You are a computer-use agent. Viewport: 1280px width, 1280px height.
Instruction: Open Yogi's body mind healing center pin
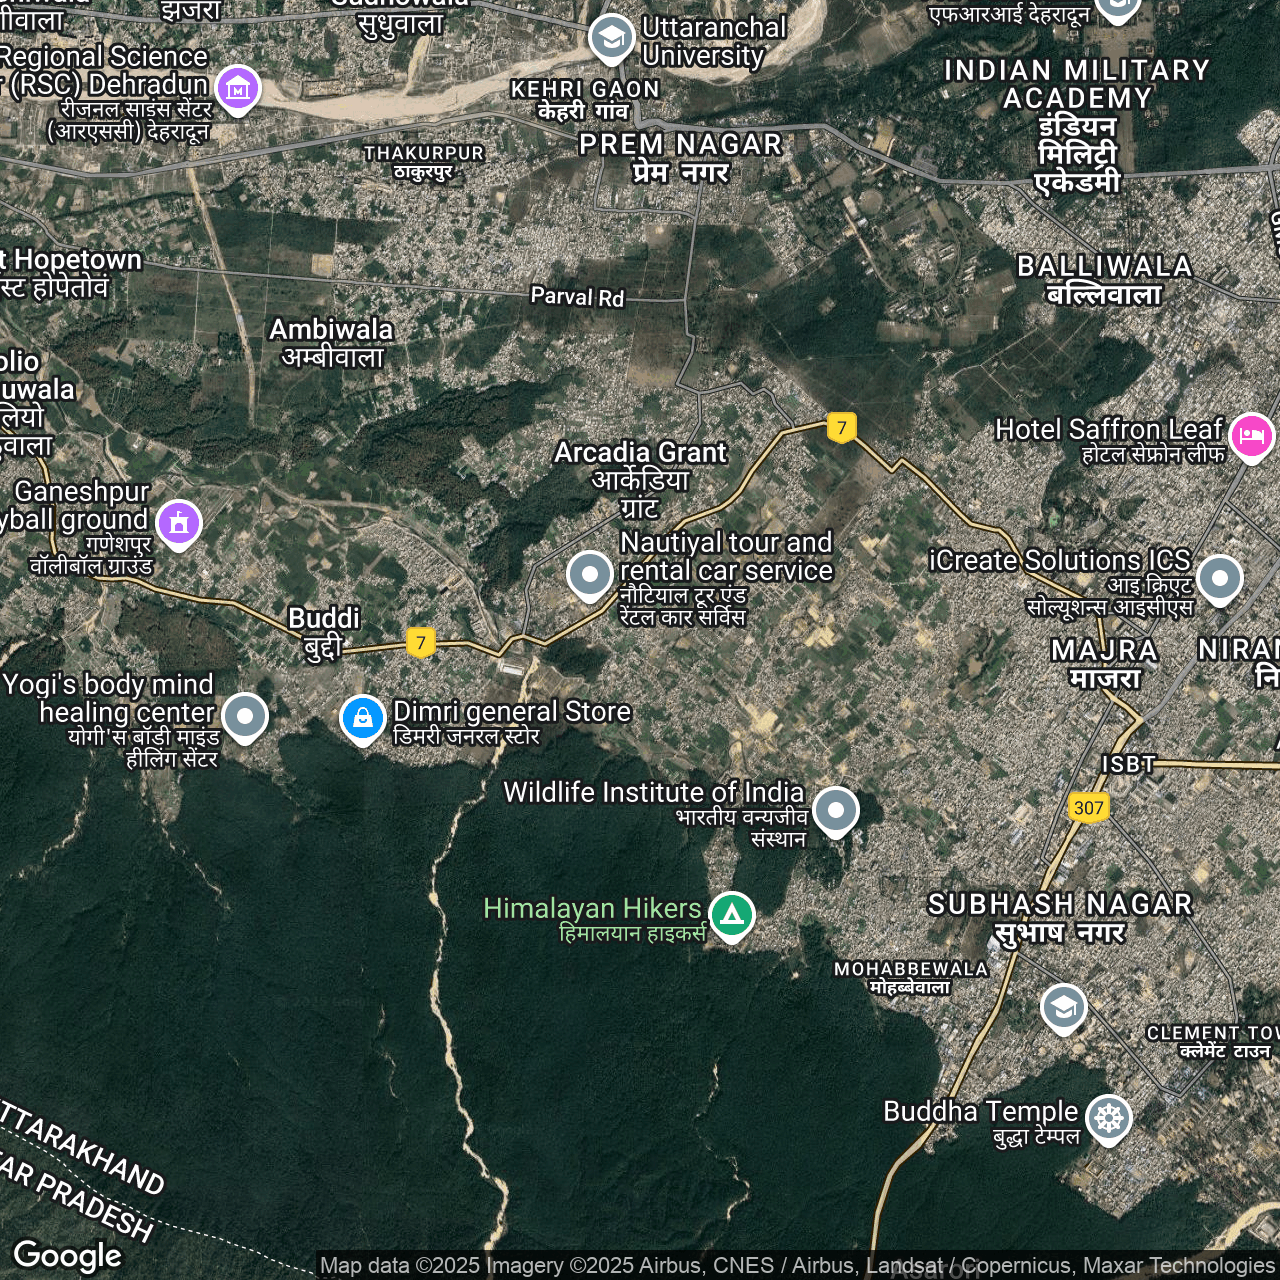[245, 716]
